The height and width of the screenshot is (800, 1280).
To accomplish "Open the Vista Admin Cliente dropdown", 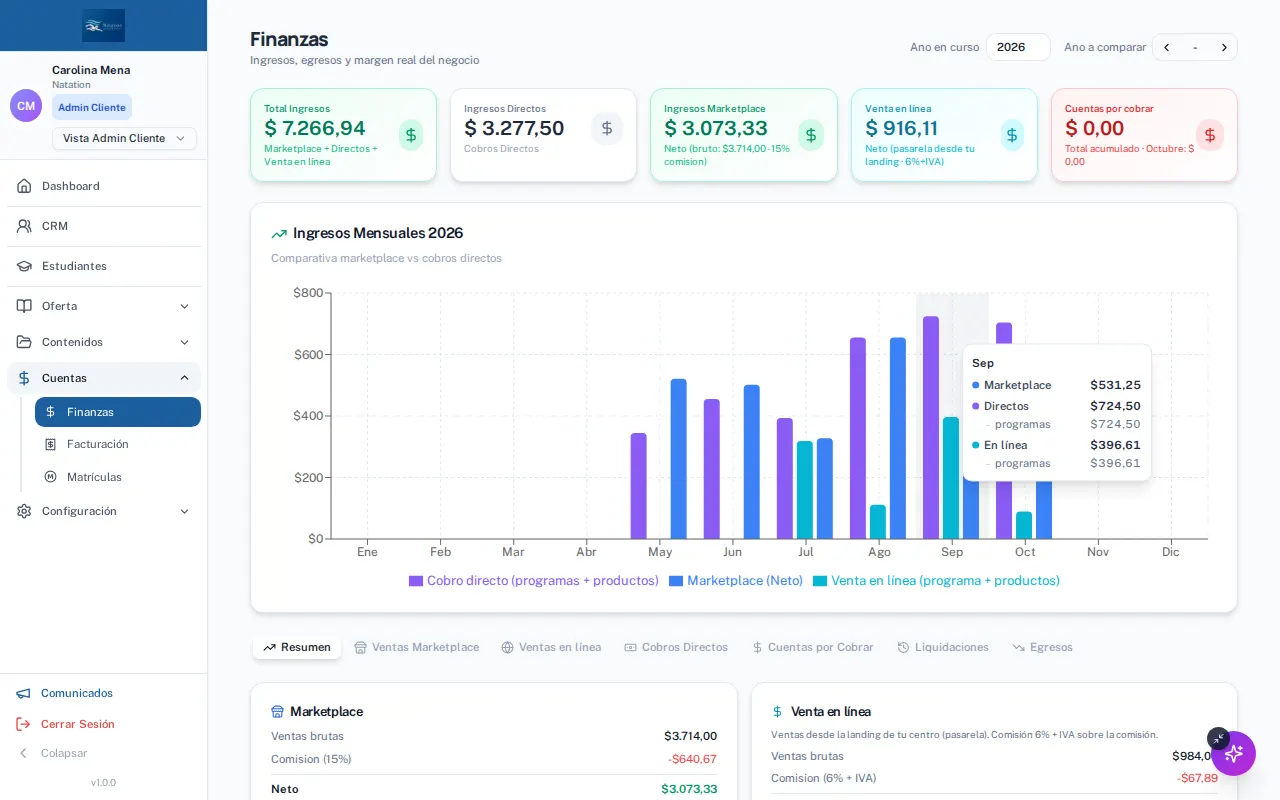I will [124, 138].
